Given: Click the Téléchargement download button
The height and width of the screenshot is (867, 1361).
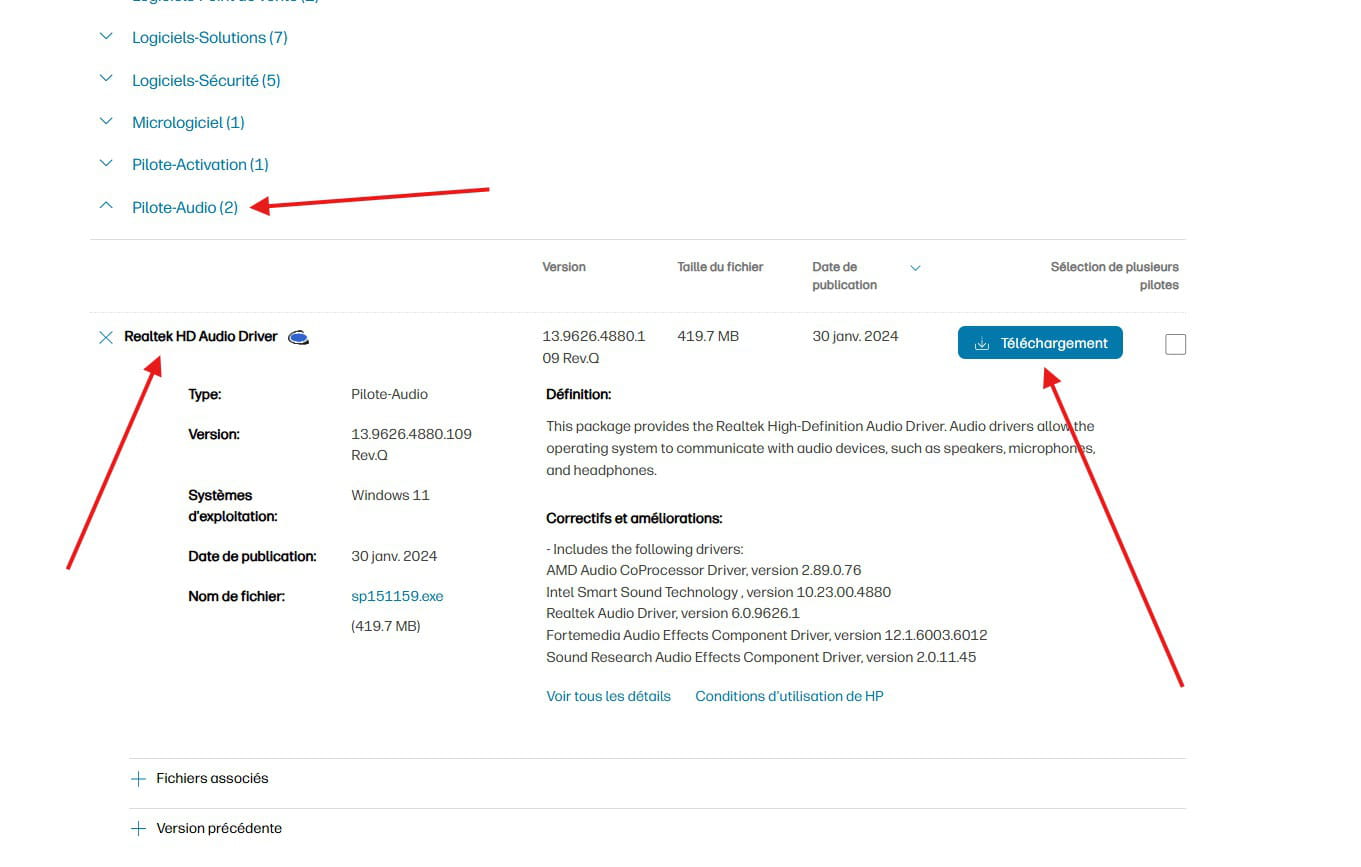Looking at the screenshot, I should click(x=1040, y=343).
